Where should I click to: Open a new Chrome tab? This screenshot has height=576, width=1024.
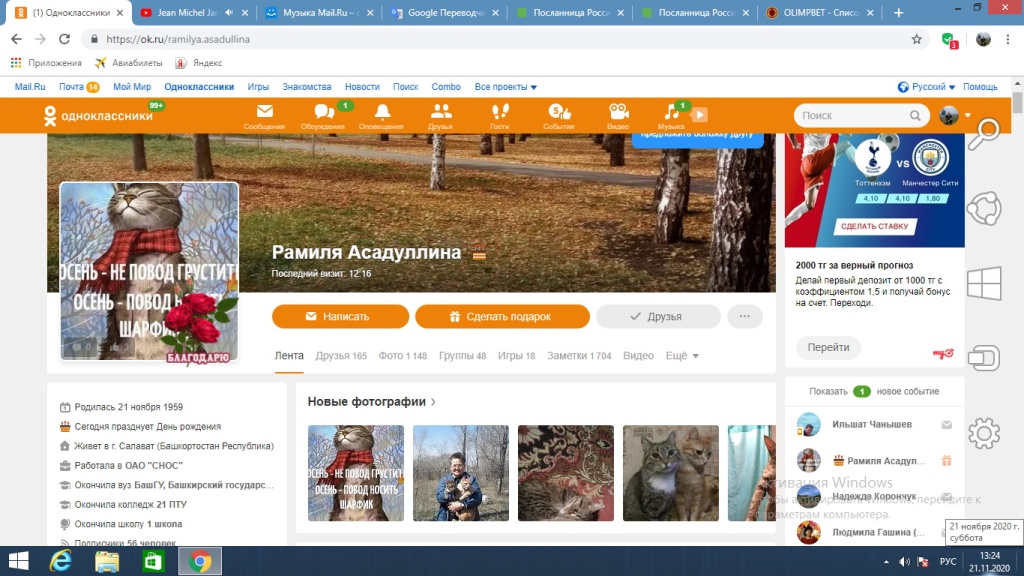pyautogui.click(x=899, y=12)
